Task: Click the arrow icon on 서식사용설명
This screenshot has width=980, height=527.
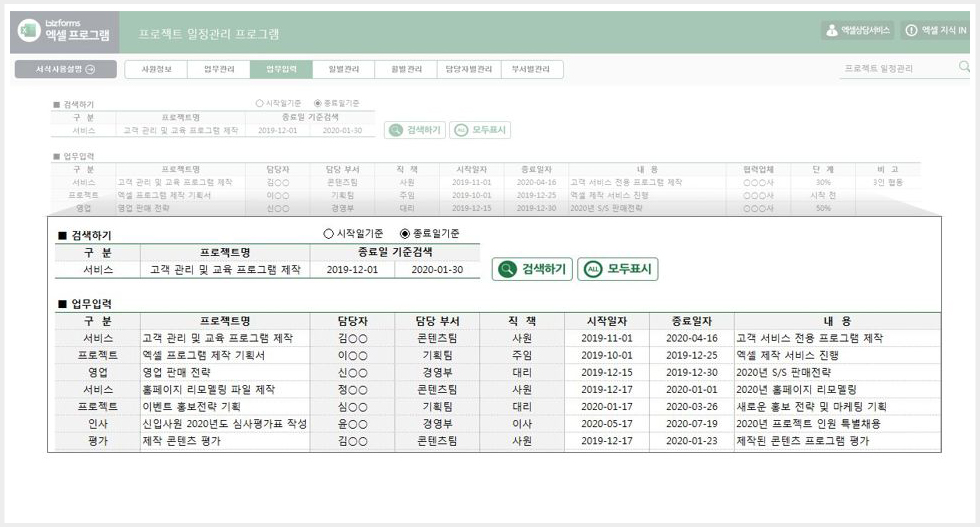Action: [x=90, y=69]
